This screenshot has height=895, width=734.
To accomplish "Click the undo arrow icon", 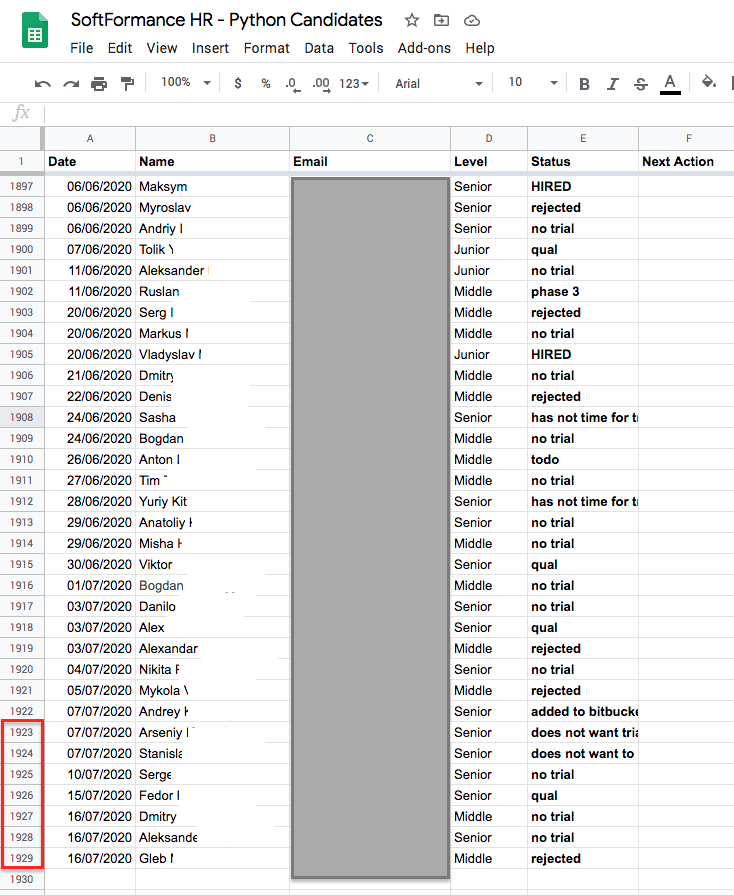I will pyautogui.click(x=42, y=84).
